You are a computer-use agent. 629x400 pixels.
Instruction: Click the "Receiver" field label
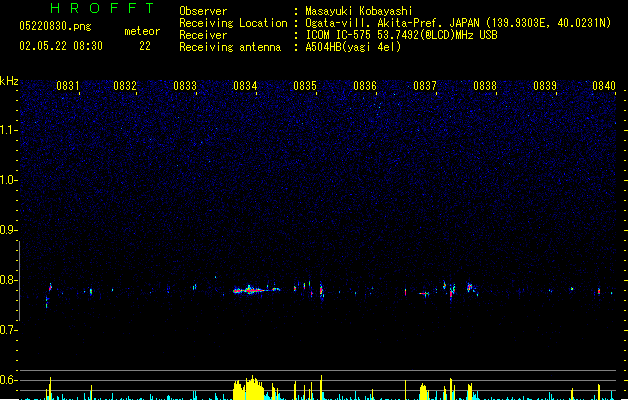click(x=203, y=35)
